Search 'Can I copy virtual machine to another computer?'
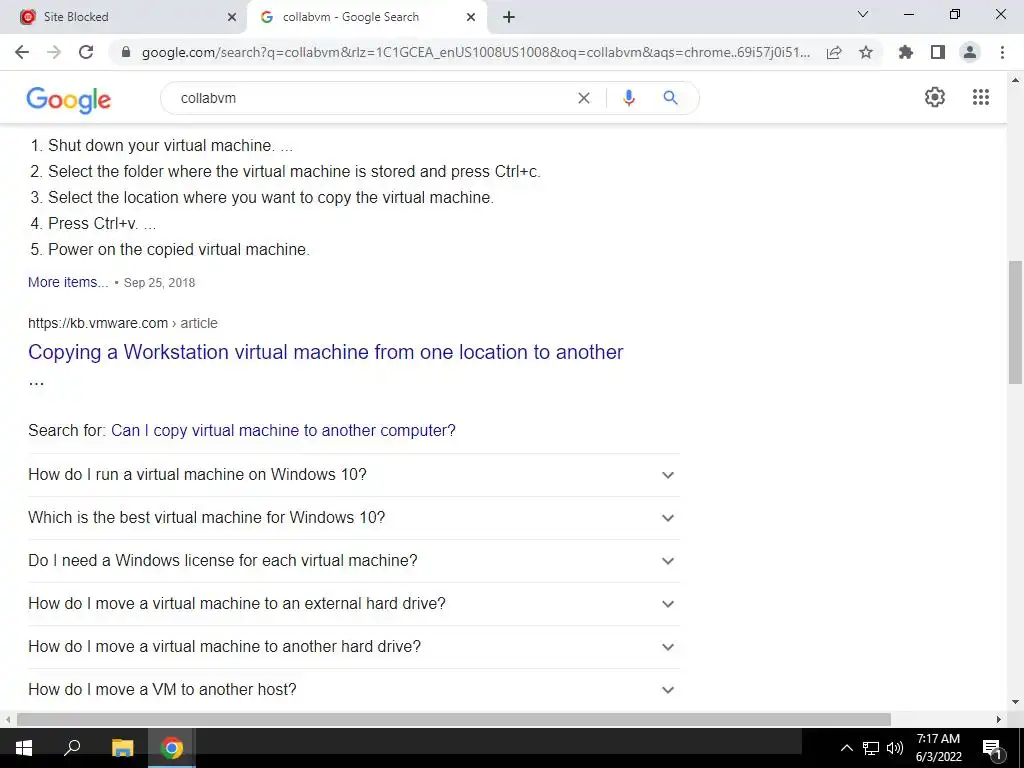 point(283,430)
